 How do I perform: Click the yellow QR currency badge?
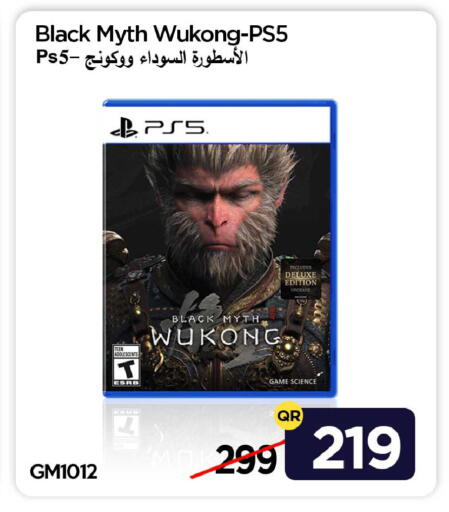(x=289, y=416)
